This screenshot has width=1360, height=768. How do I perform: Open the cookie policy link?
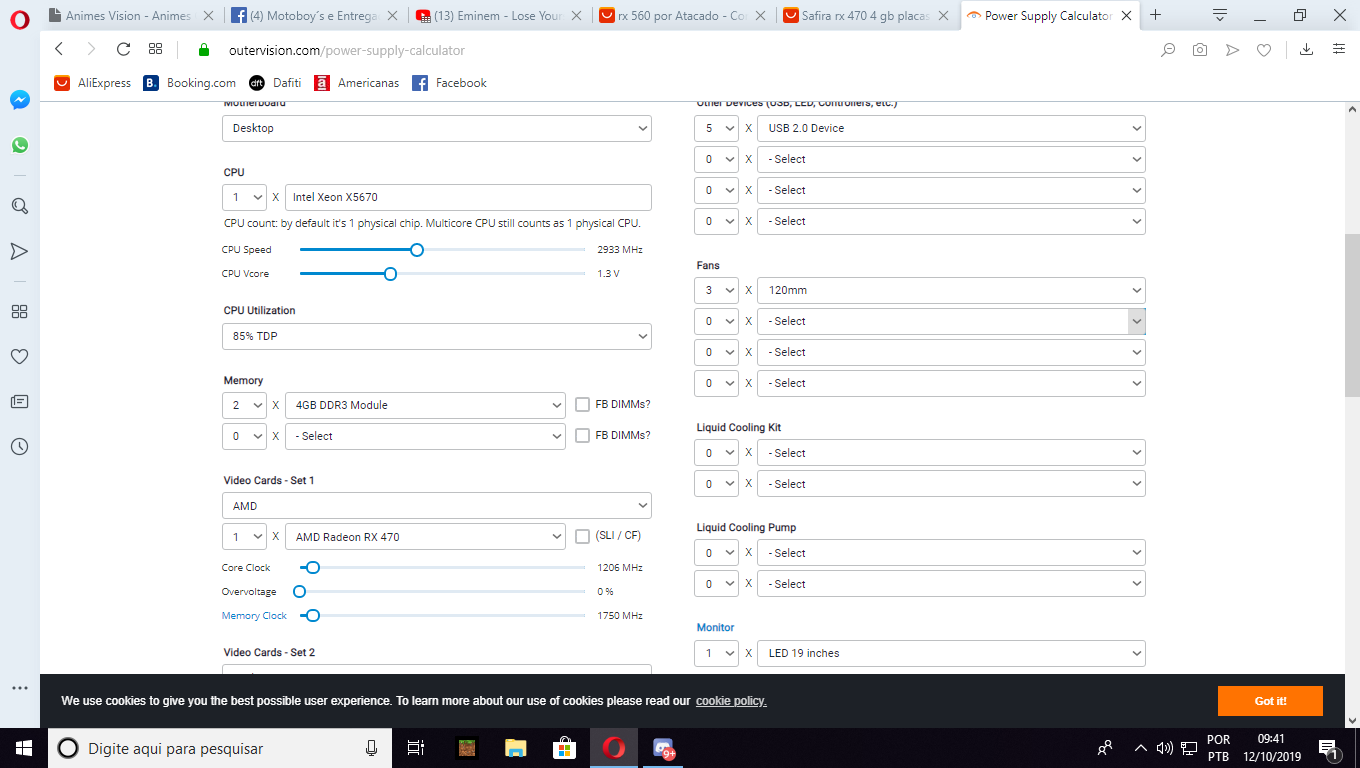[731, 701]
